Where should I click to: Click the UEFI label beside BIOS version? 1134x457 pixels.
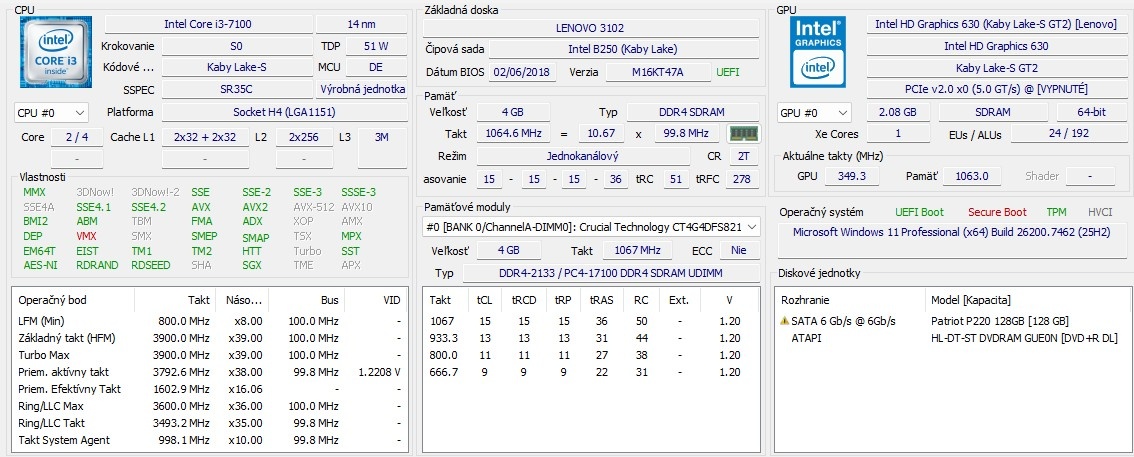tap(728, 72)
